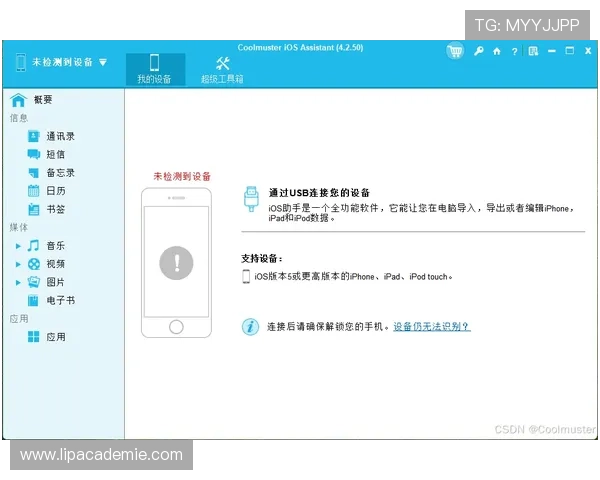Click the notes icon beside 备忘录
Screen dimensions: 600x480
pos(34,173)
